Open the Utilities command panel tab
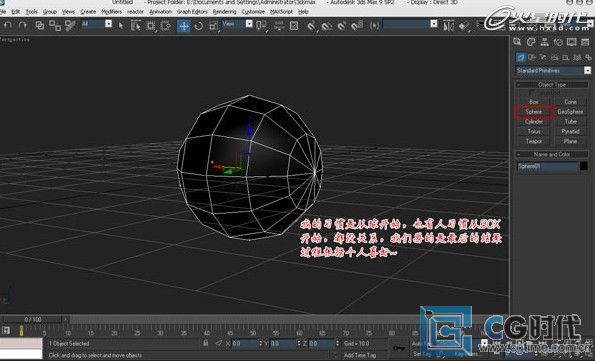 [585, 42]
